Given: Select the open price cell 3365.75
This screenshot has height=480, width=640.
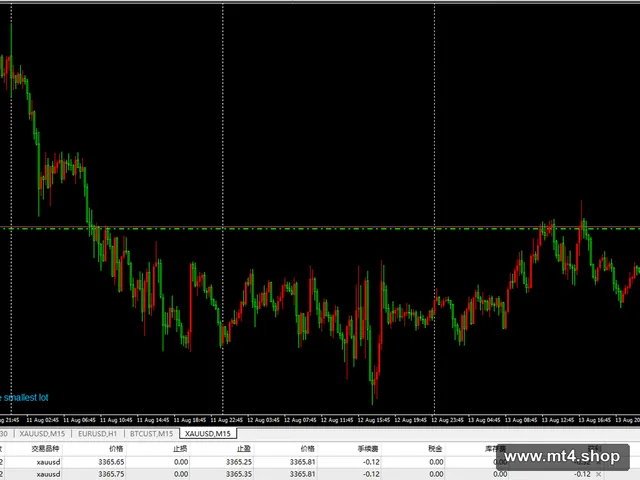Looking at the screenshot, I should pyautogui.click(x=111, y=474).
